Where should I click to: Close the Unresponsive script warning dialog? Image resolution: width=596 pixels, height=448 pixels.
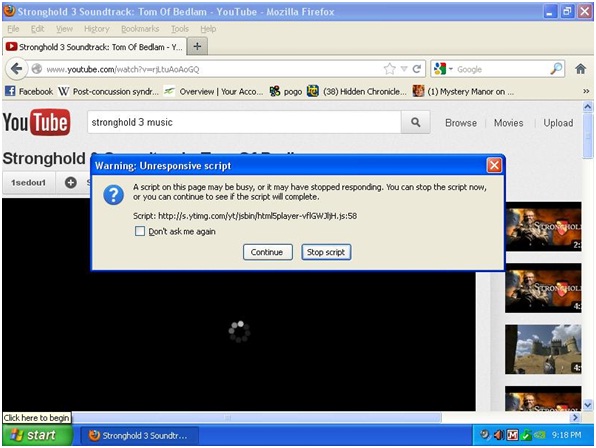(x=494, y=165)
